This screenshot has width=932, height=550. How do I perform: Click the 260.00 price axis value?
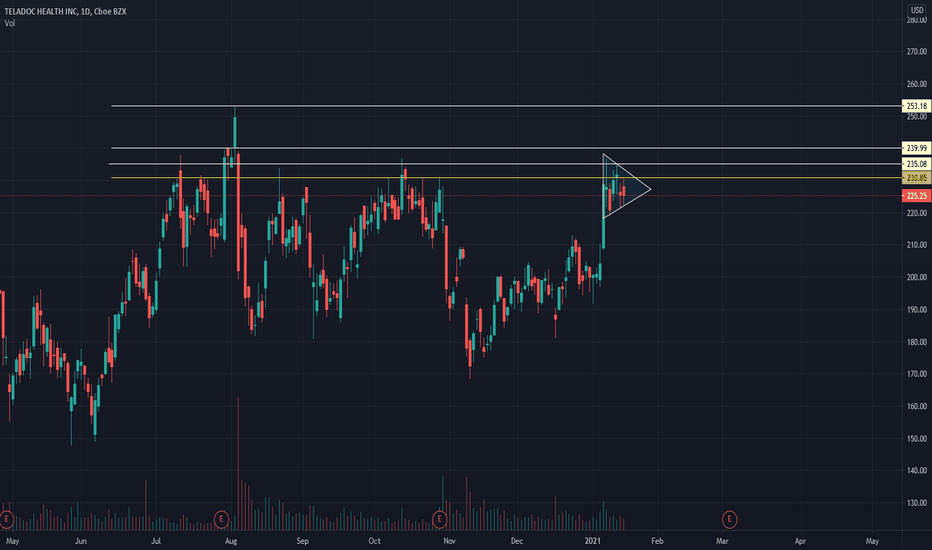click(x=917, y=84)
